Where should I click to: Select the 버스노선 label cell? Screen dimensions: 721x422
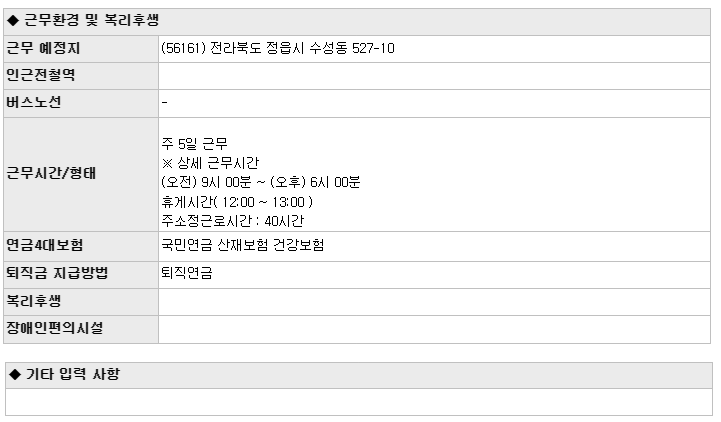tap(81, 103)
